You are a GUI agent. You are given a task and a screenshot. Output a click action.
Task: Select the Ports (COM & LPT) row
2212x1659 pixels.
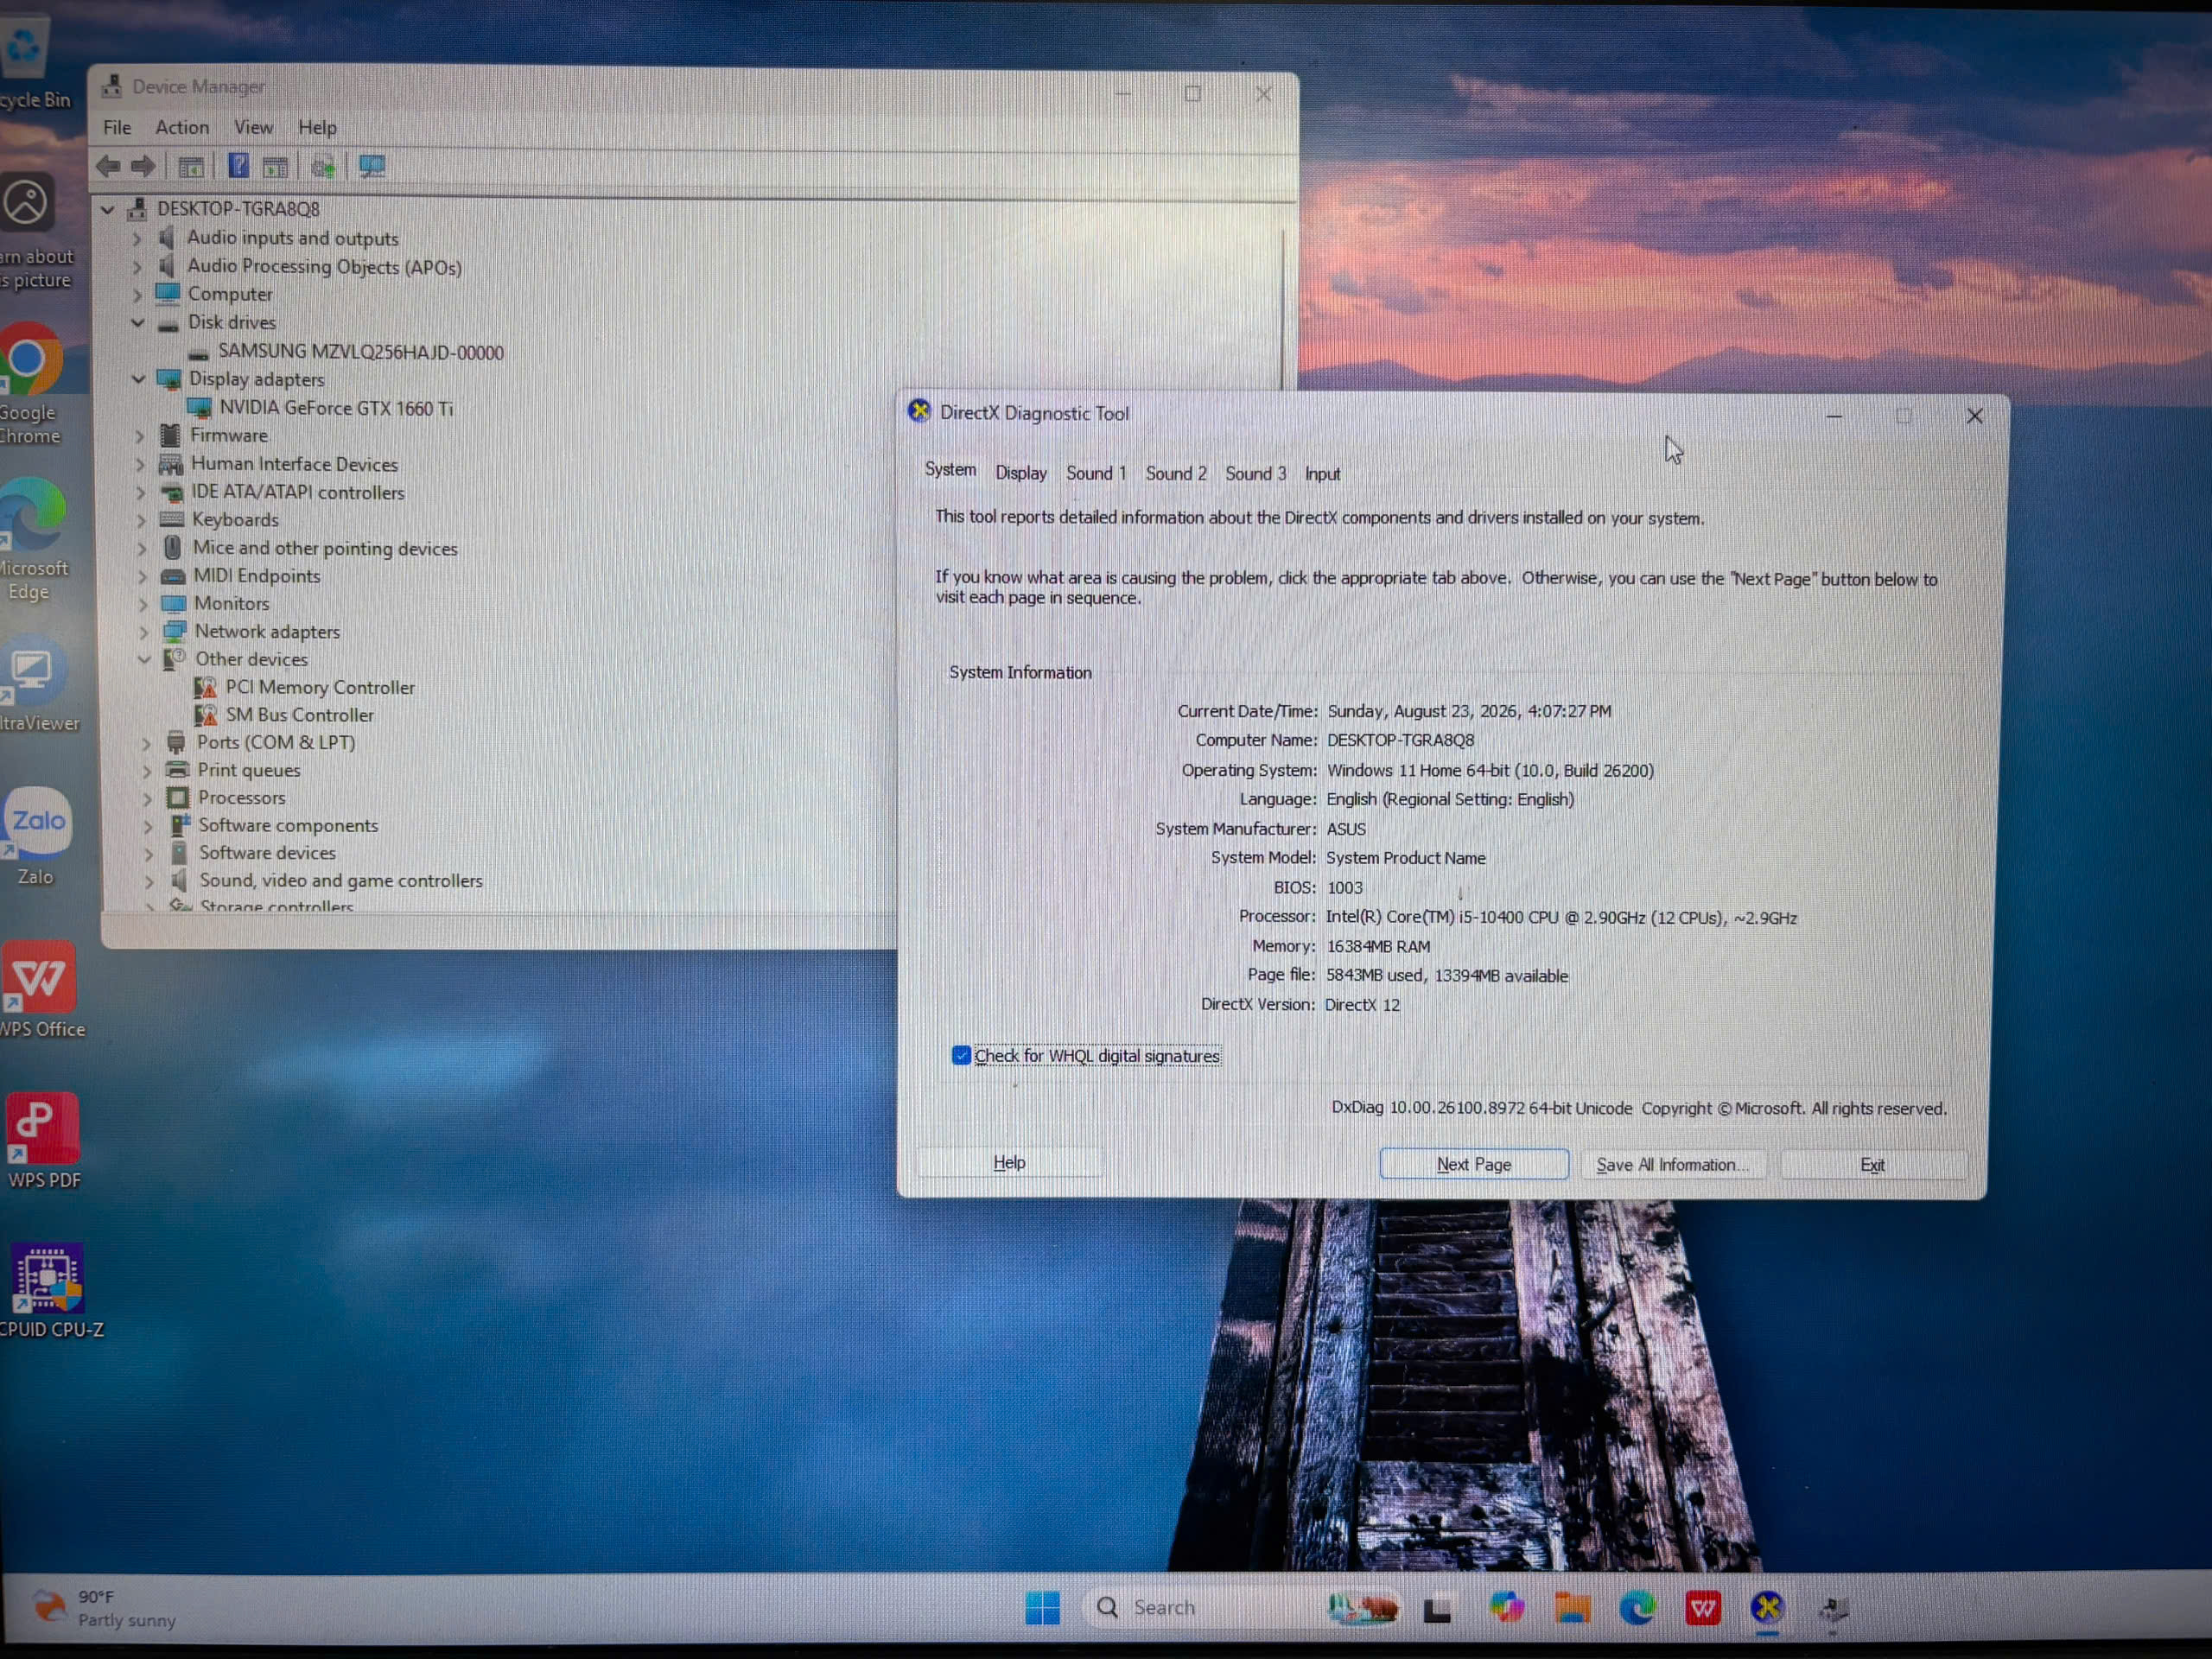(x=261, y=742)
